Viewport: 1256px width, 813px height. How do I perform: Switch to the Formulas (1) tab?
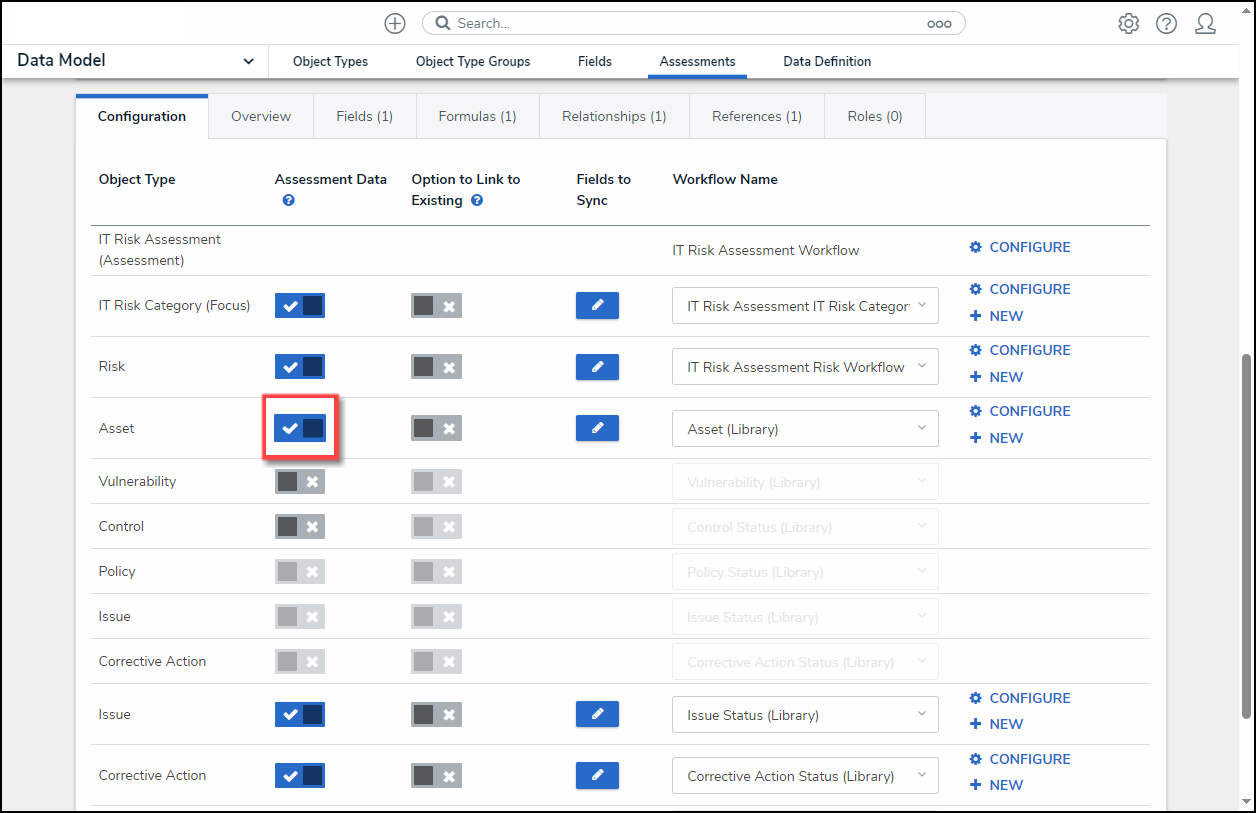click(x=477, y=117)
